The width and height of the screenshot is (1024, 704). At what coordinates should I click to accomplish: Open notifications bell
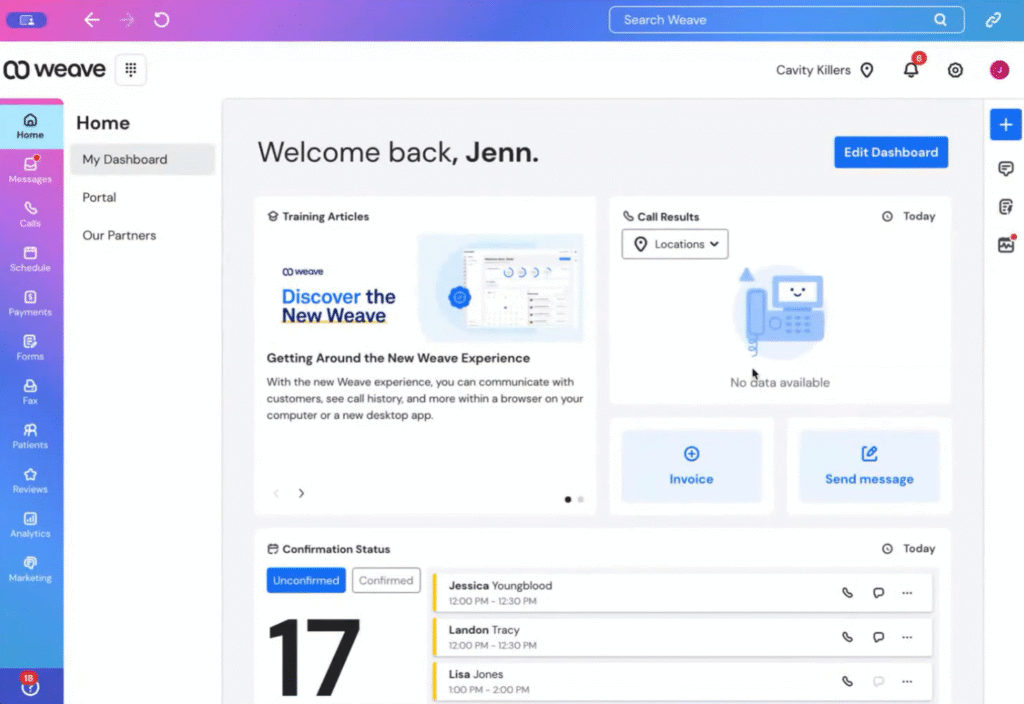(x=911, y=70)
